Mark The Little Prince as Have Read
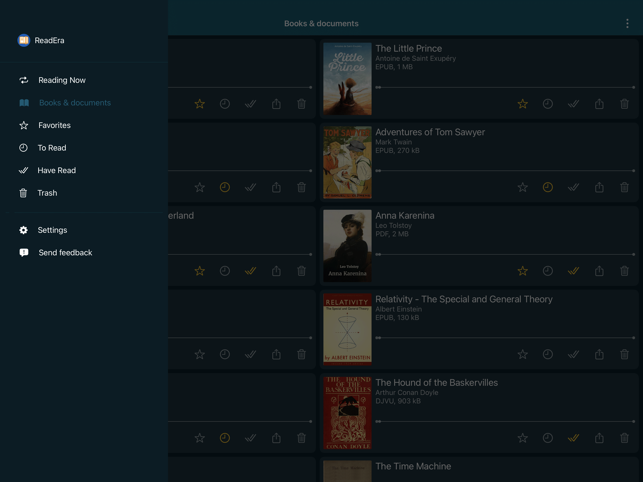 pos(573,104)
